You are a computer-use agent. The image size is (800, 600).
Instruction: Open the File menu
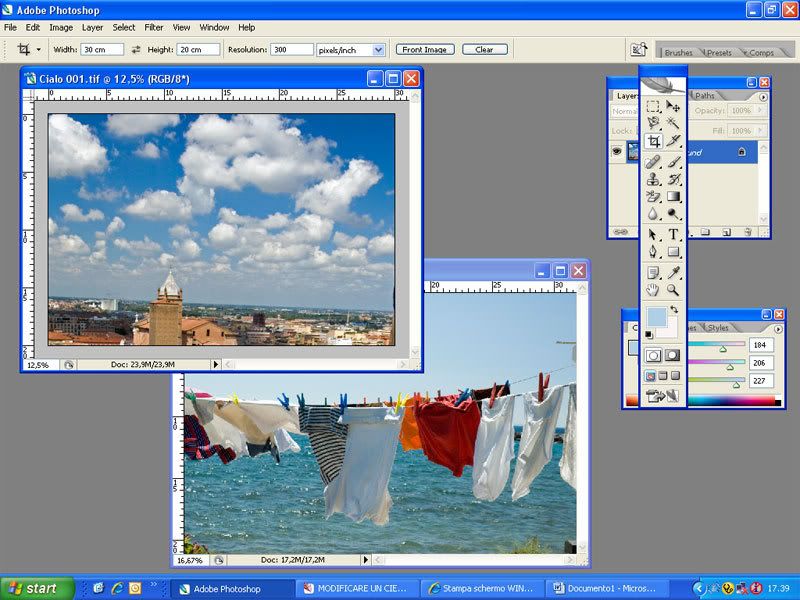10,28
